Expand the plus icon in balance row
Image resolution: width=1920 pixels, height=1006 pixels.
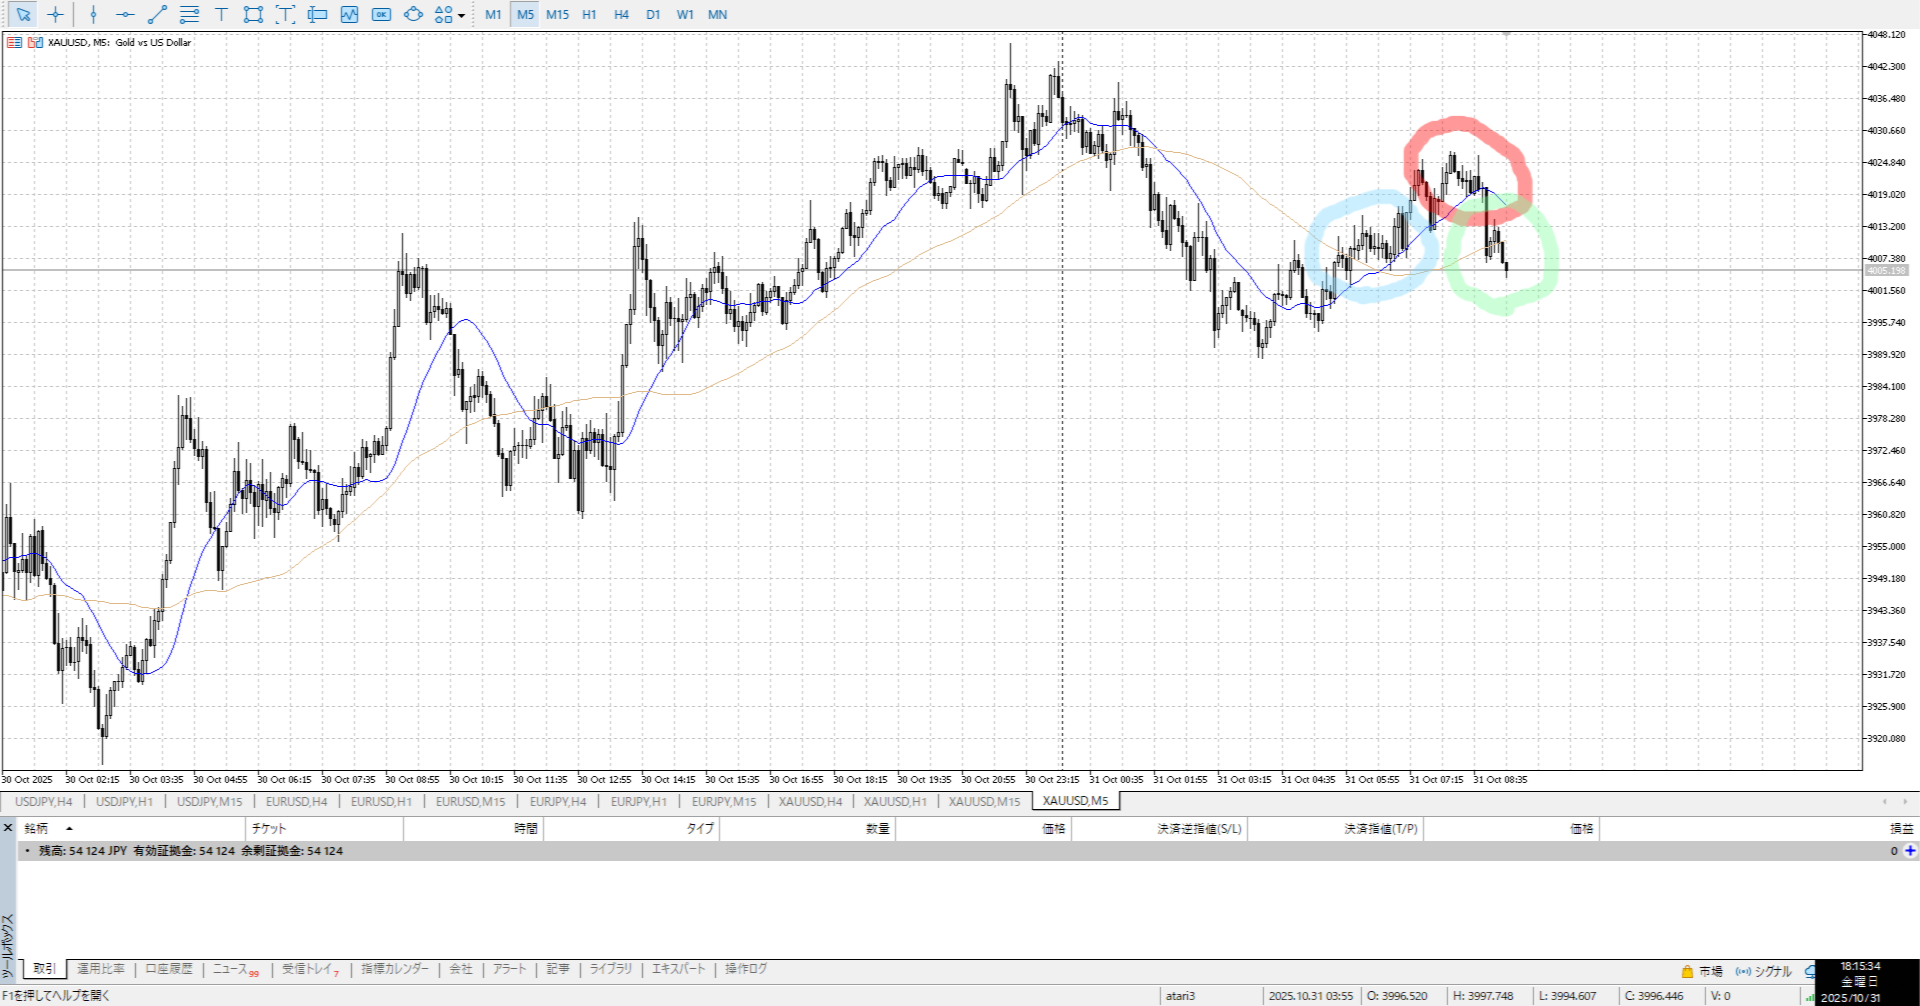1910,851
